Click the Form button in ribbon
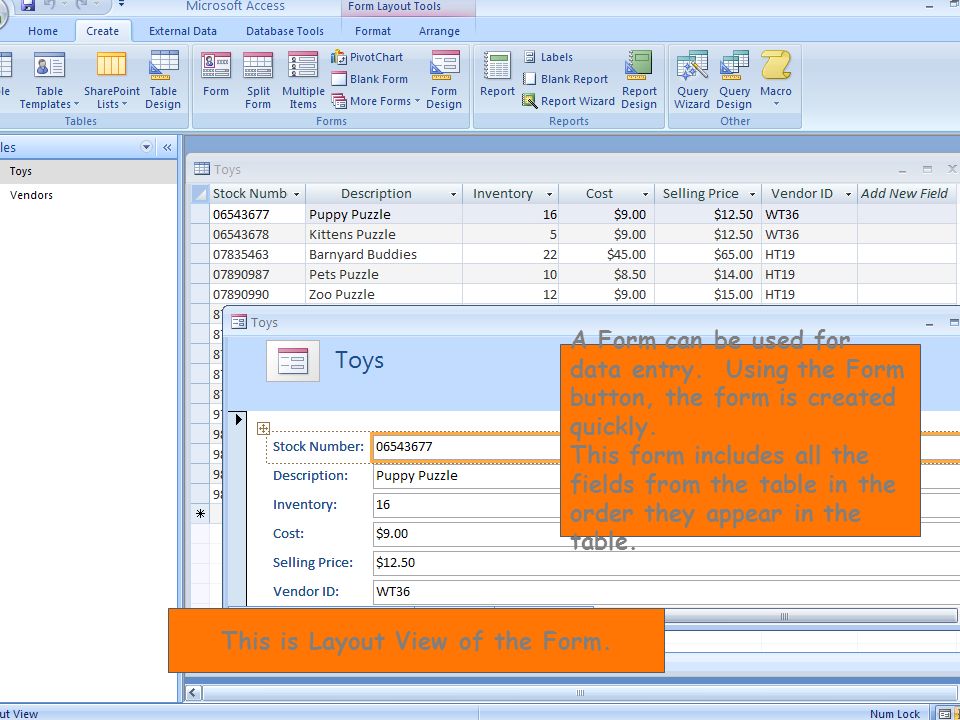 216,75
